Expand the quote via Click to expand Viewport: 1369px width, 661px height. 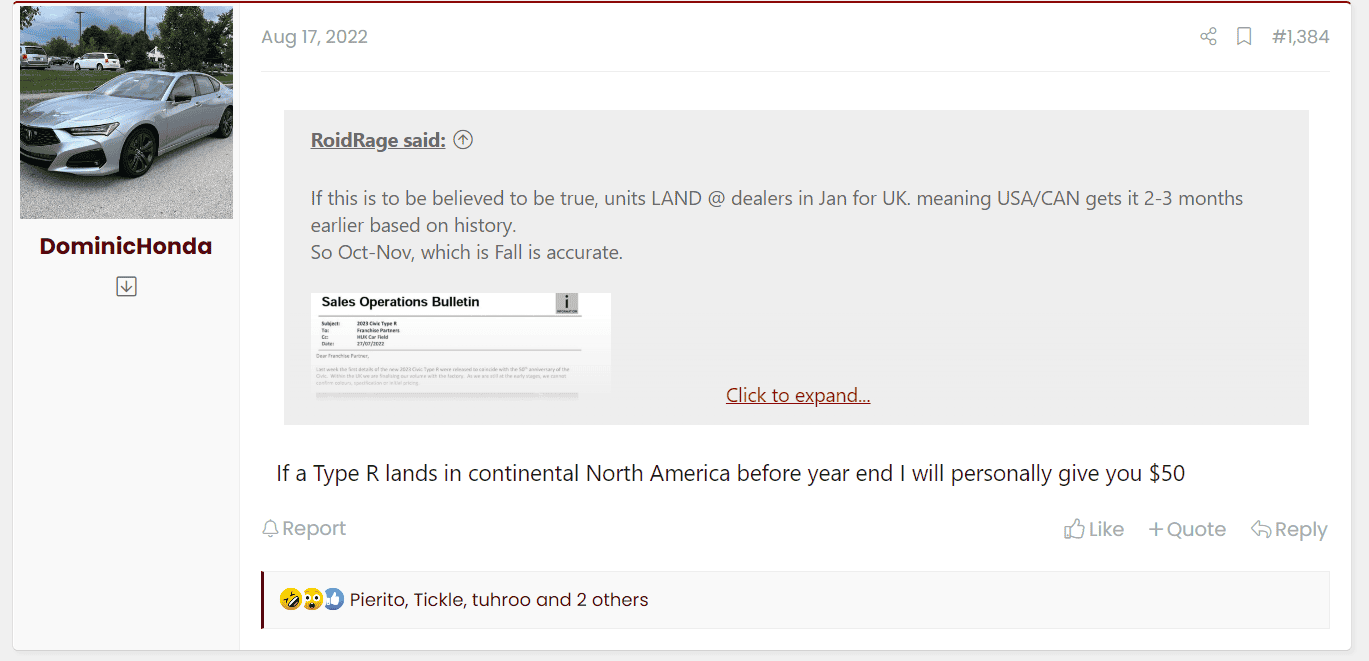[x=798, y=395]
